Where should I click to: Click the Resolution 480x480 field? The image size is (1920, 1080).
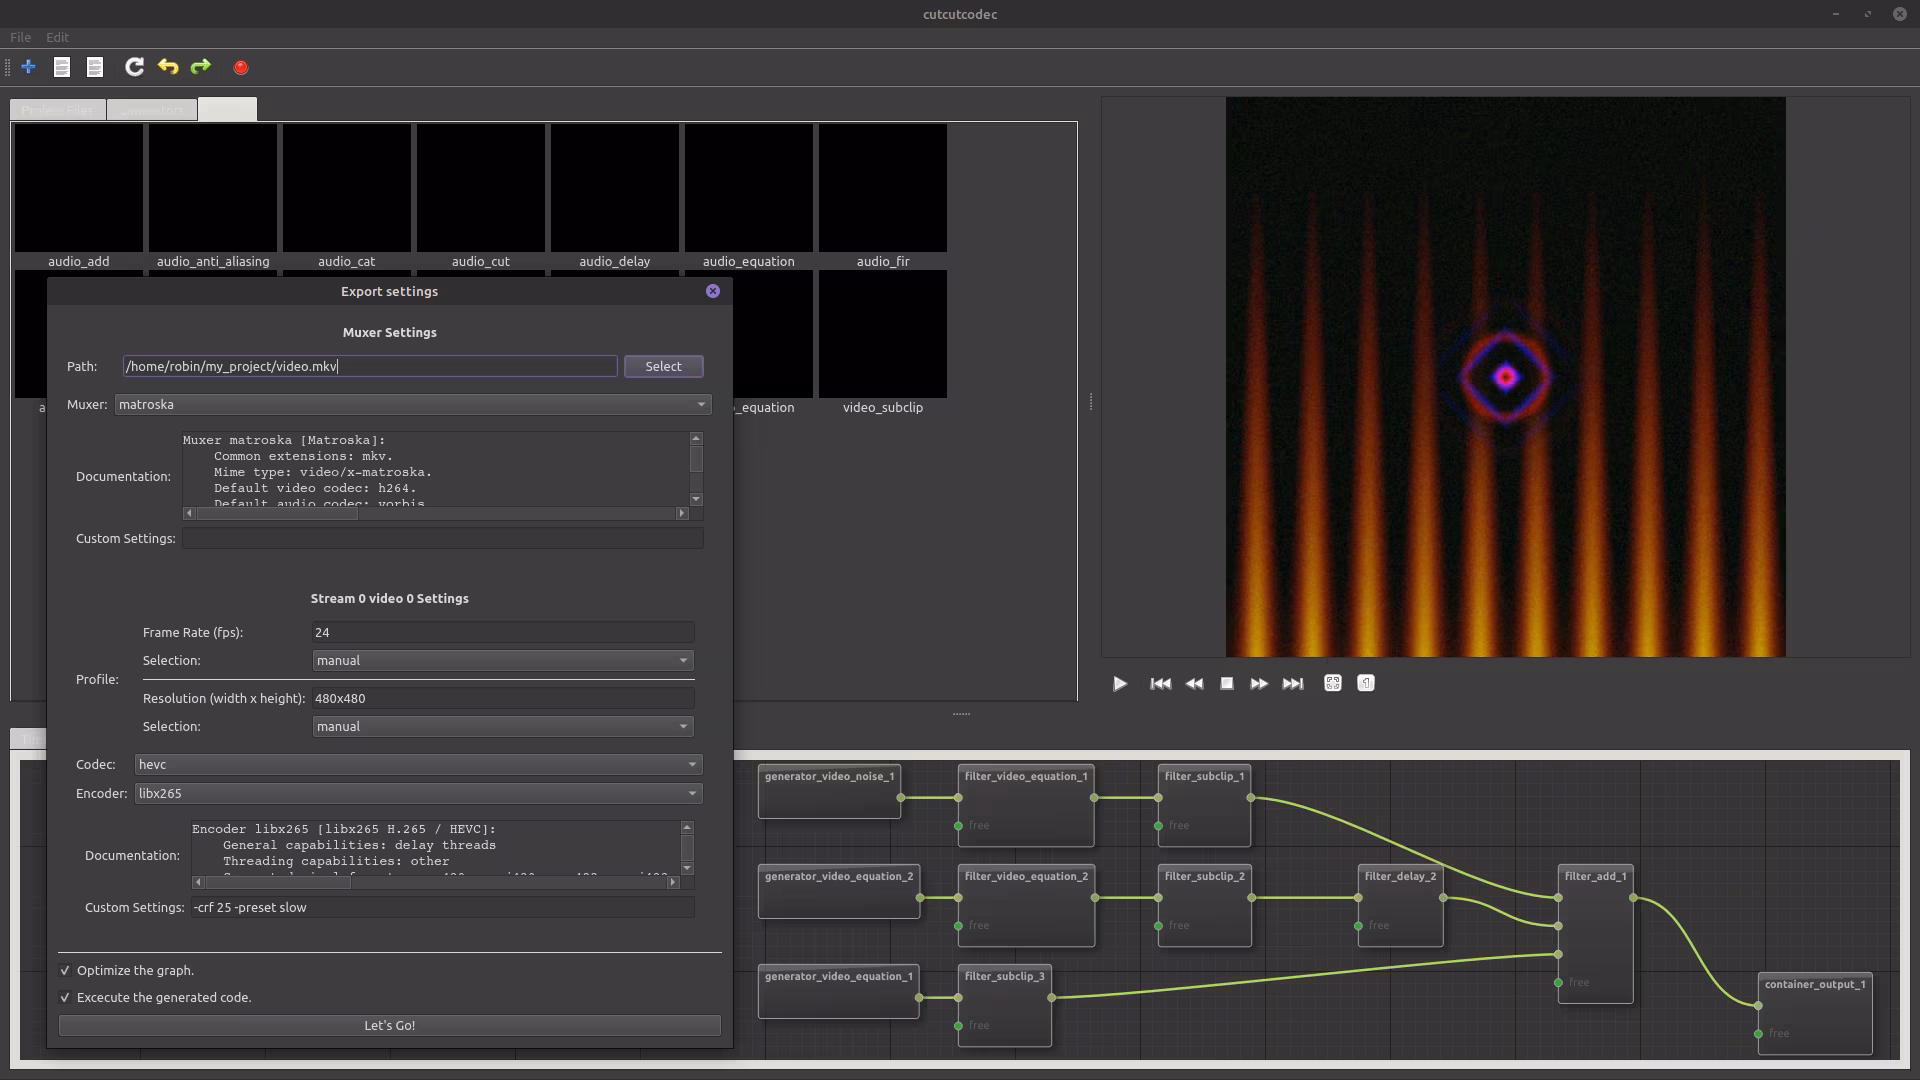(503, 699)
